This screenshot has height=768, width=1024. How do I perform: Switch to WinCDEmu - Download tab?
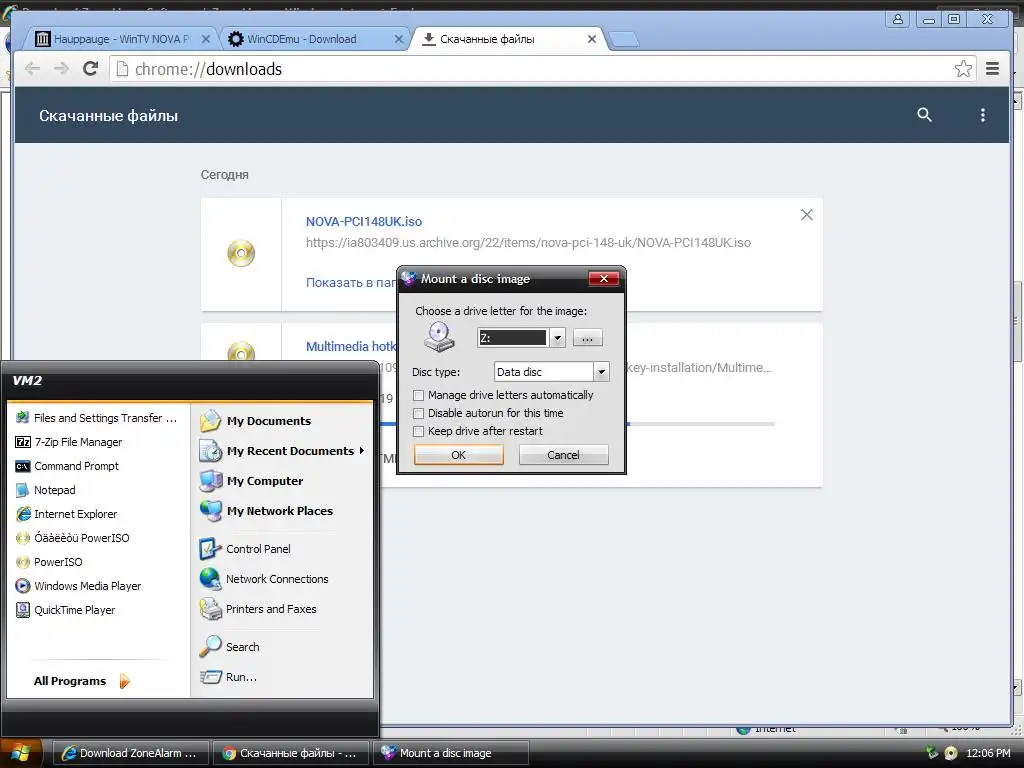click(315, 39)
